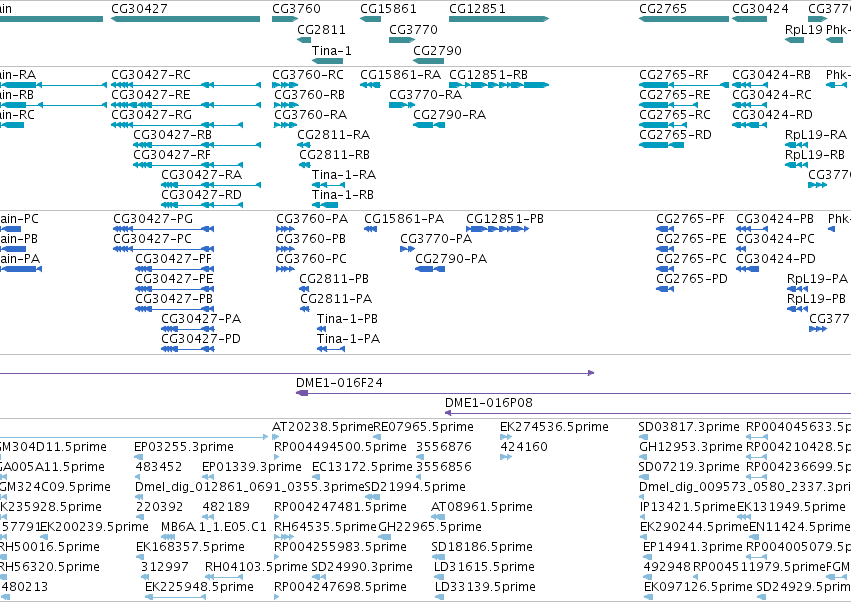851x602 pixels.
Task: Open the CG2811-PB protein label
Action: coord(334,279)
